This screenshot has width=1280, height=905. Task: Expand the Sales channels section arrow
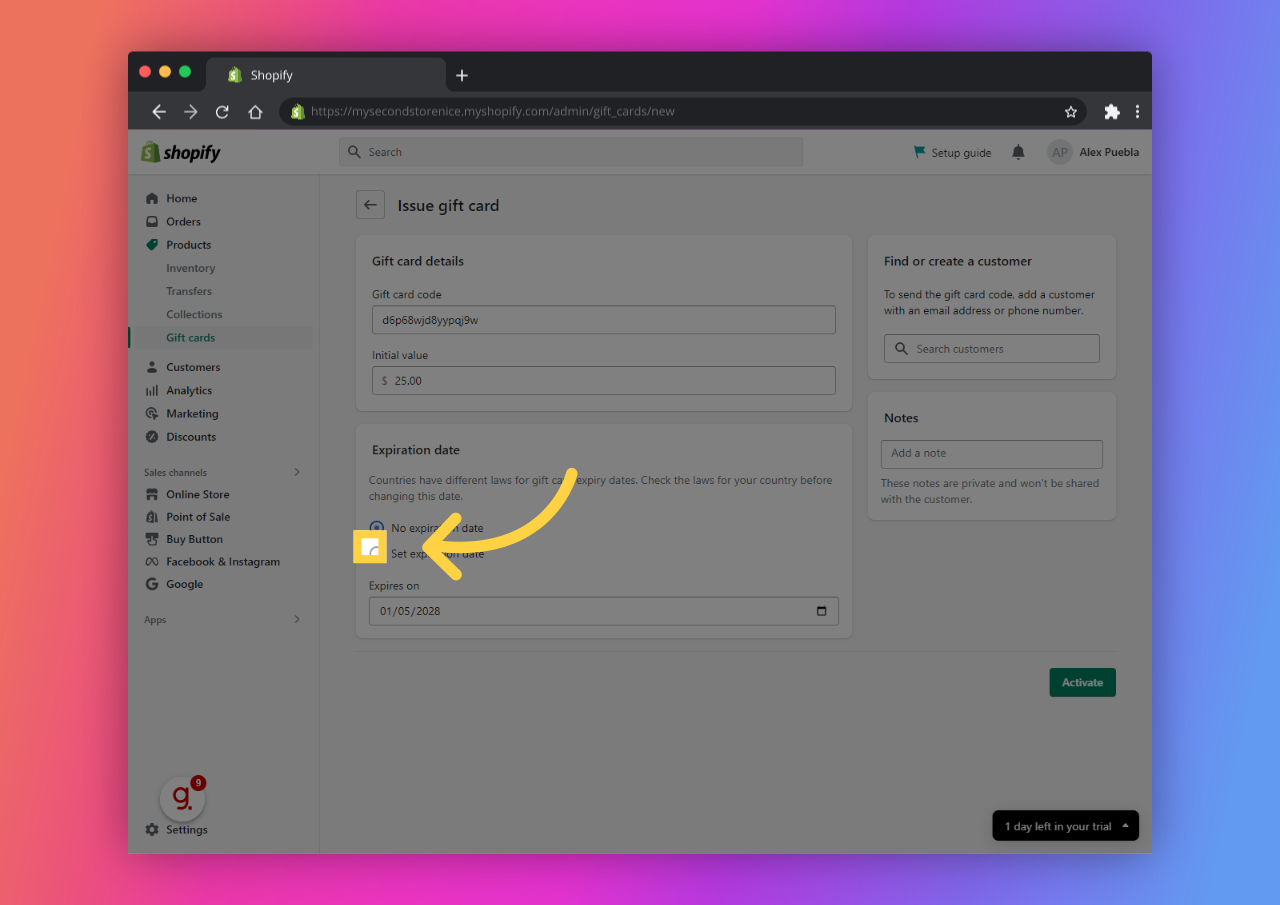(x=297, y=472)
